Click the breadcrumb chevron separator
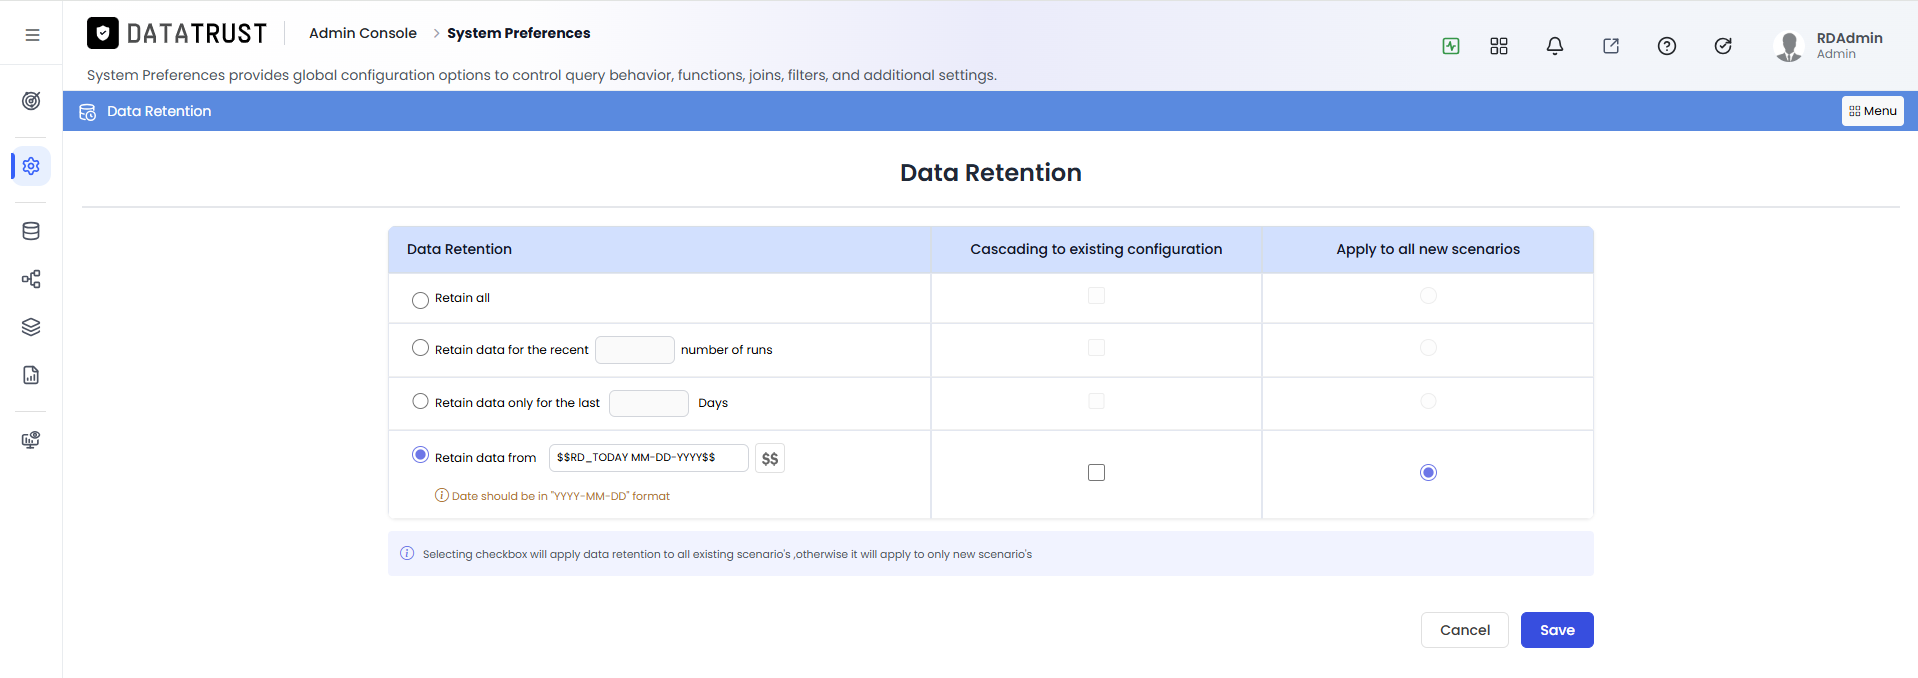Screen dimensions: 1918x678 (436, 33)
